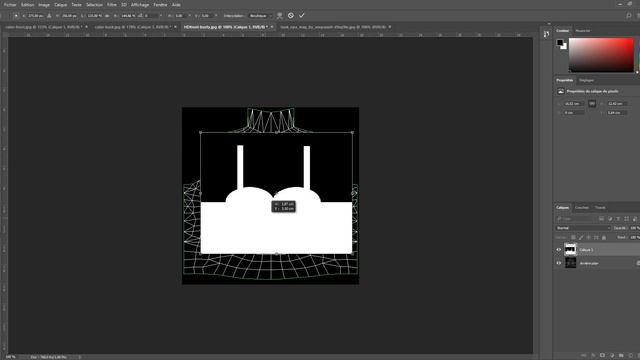Viewport: 640px width, 360px height.
Task: Open the Calque menu
Action: click(60, 5)
